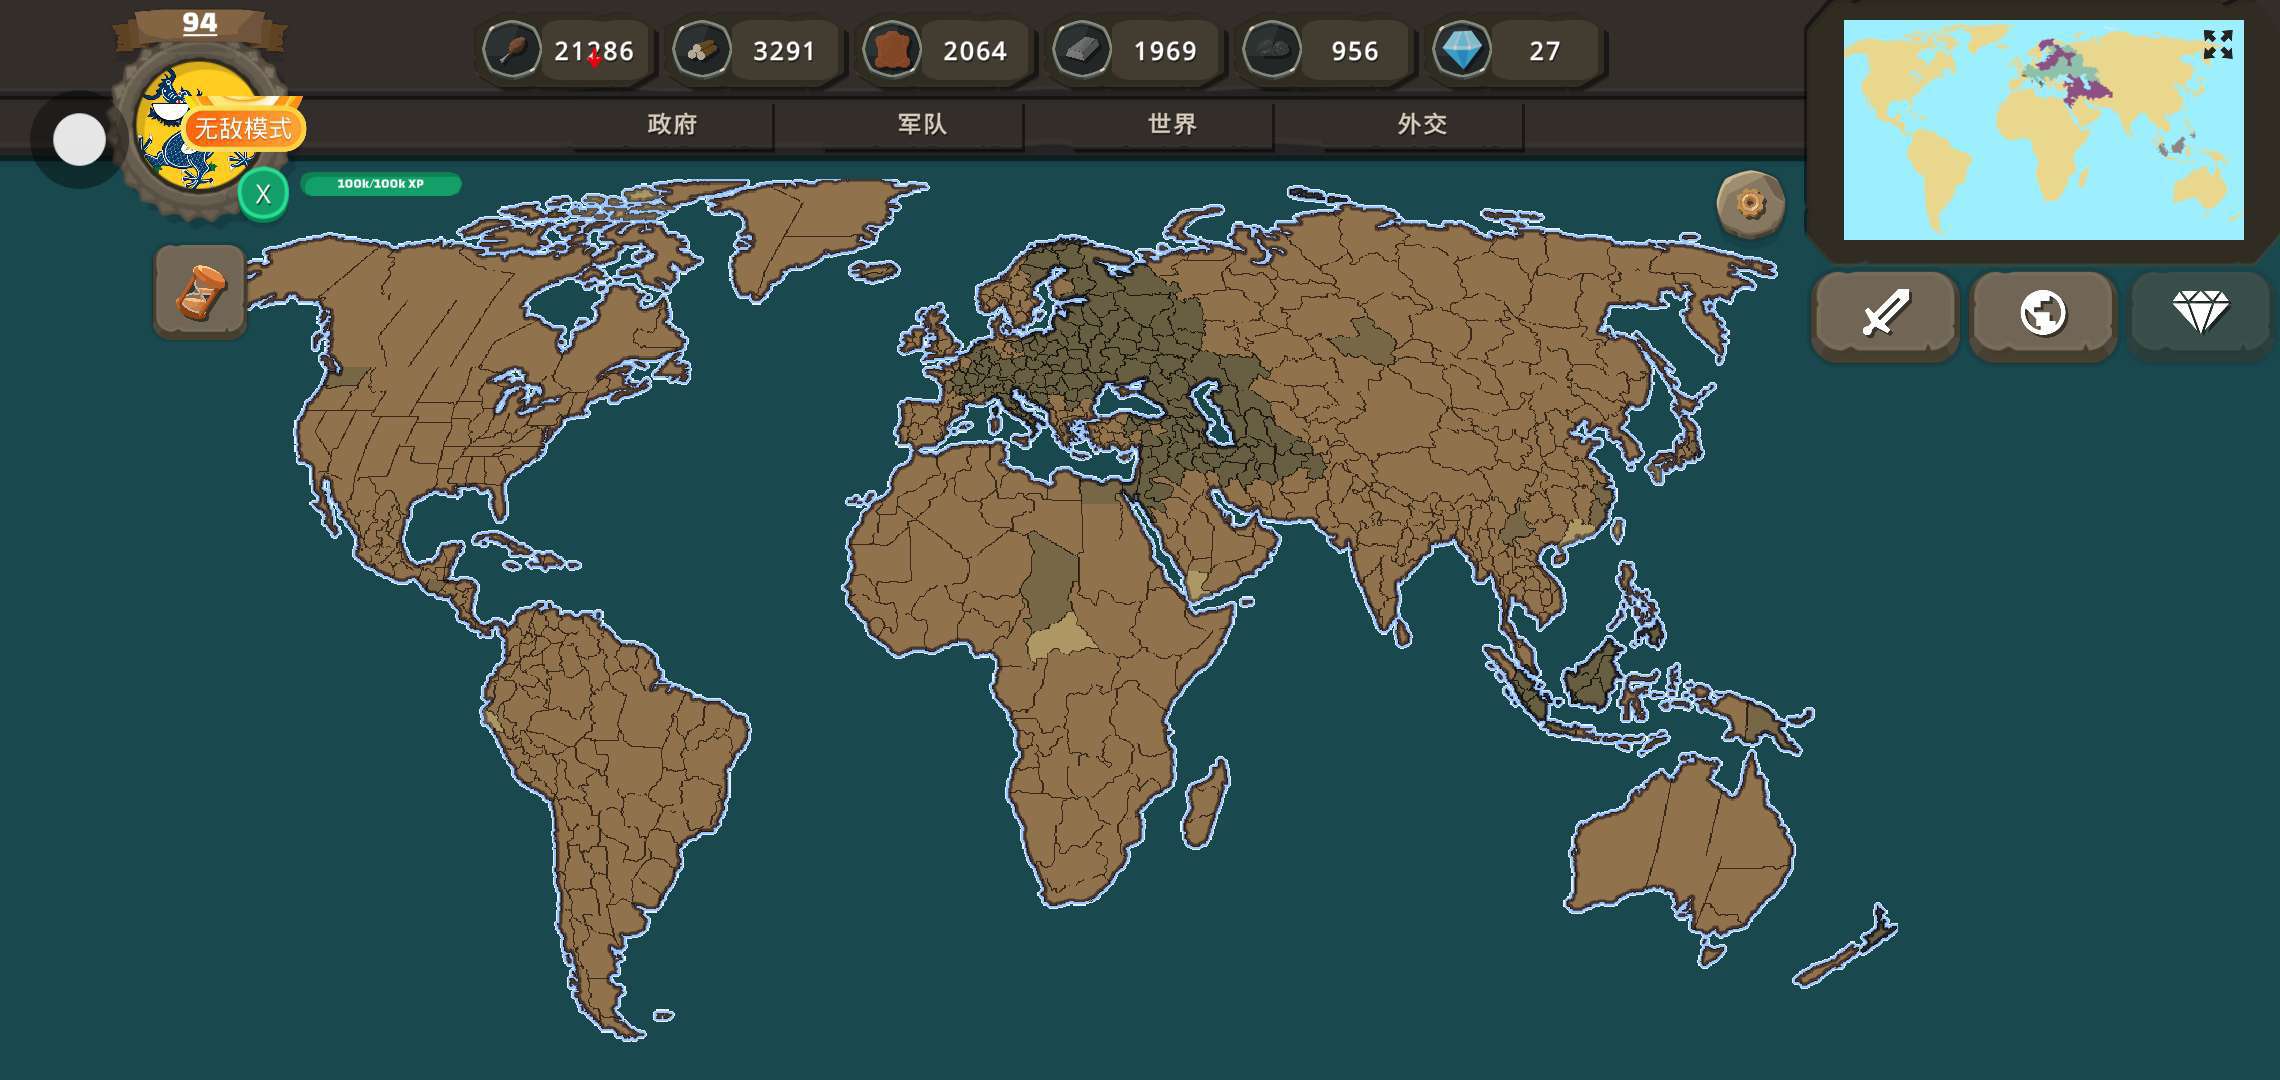
Task: Open the sword battle button
Action: pos(1884,314)
